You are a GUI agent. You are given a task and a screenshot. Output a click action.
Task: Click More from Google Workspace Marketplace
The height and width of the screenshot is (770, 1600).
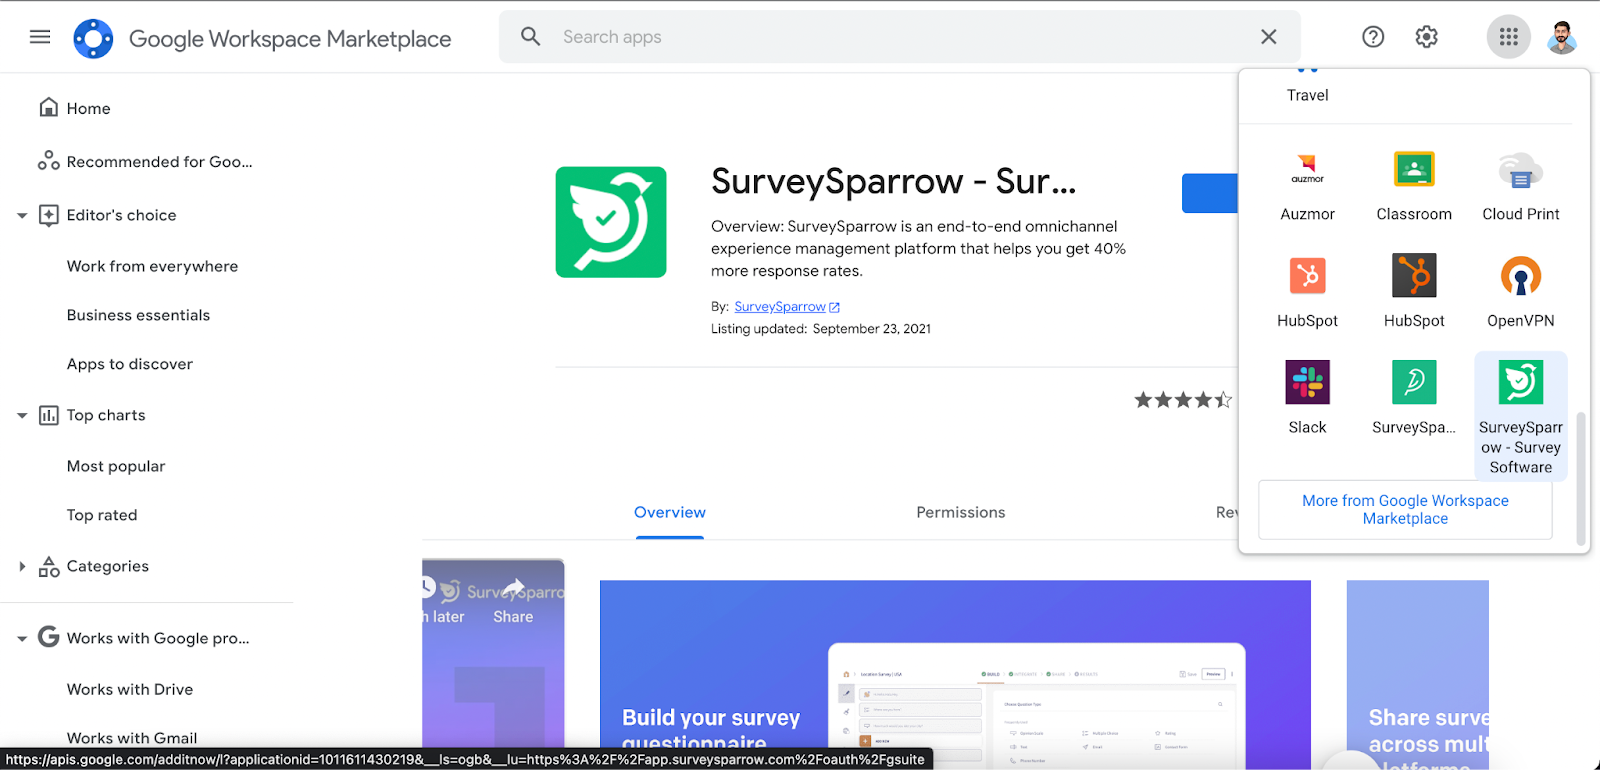(x=1405, y=509)
